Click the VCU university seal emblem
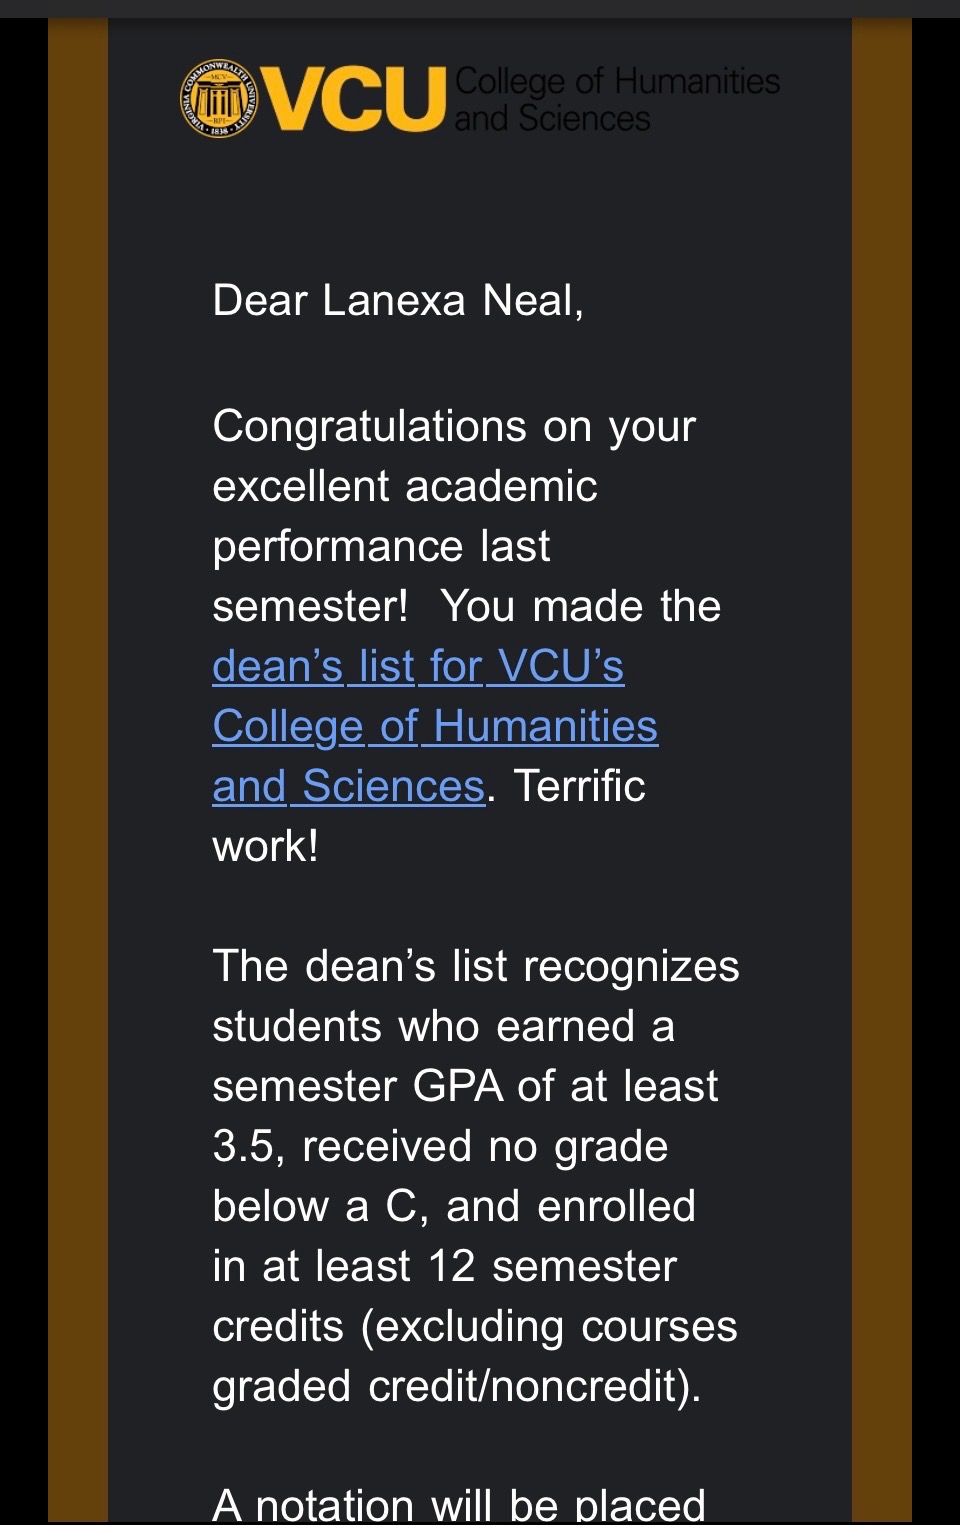 coord(218,98)
